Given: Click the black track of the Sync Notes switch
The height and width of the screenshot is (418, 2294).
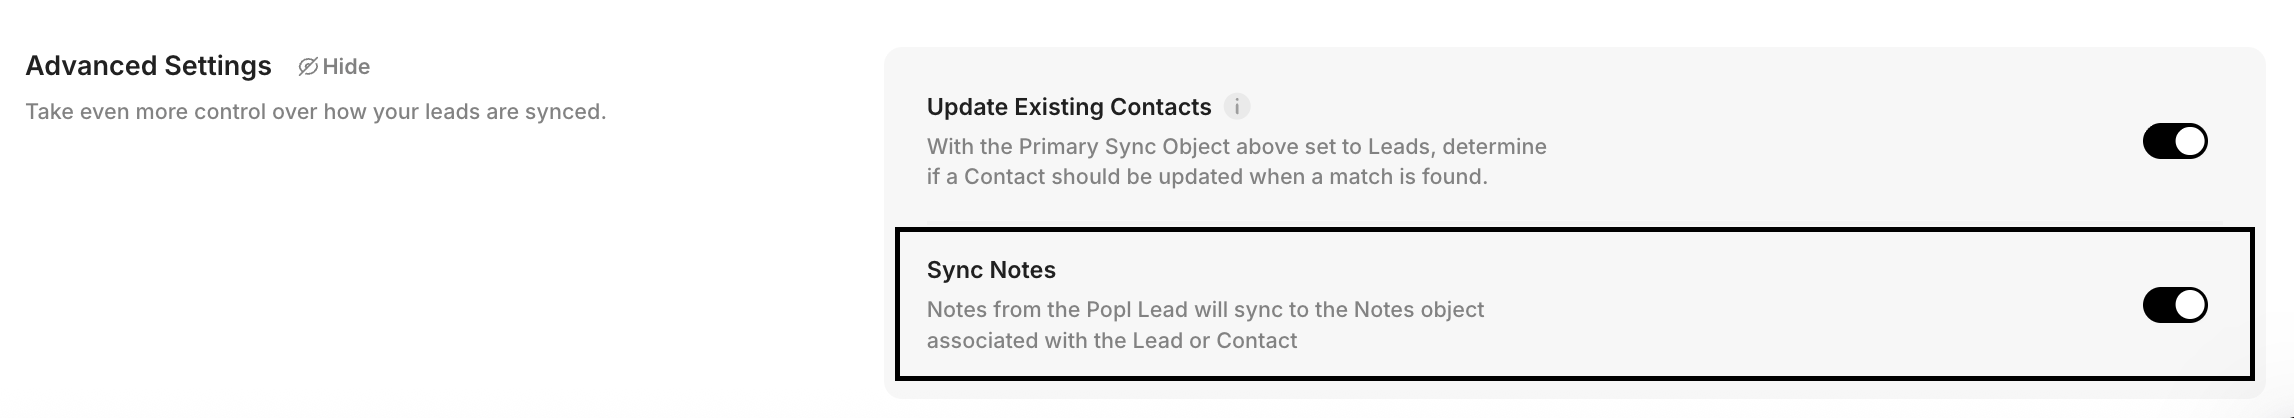Looking at the screenshot, I should (x=2158, y=305).
